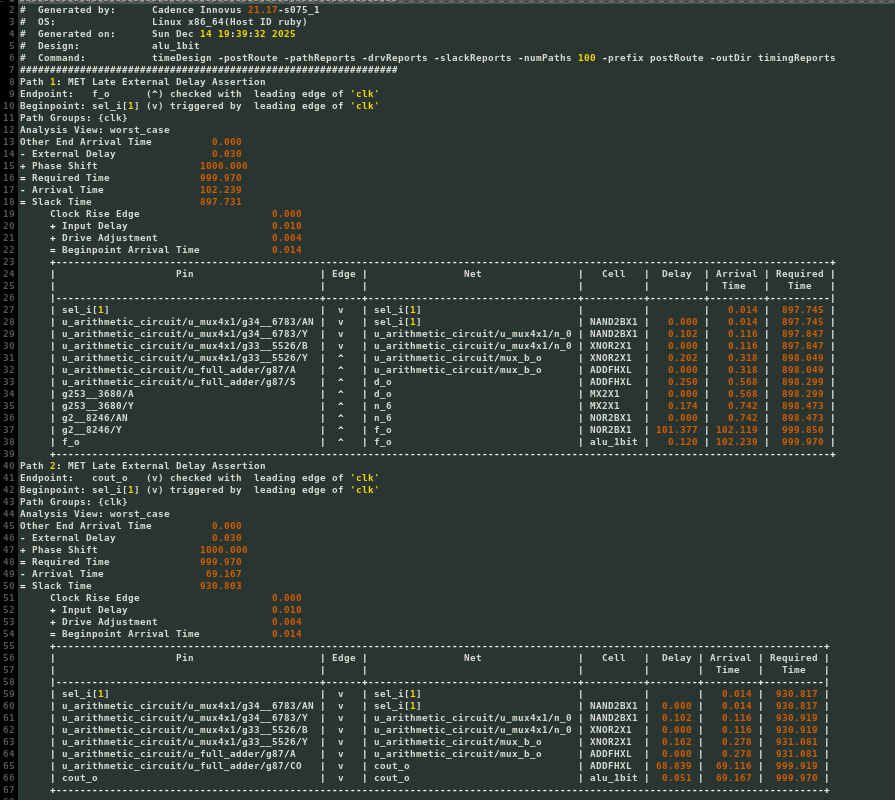The image size is (895, 800).
Task: Click Path 1 Input Delay value 0.010
Action: [287, 225]
